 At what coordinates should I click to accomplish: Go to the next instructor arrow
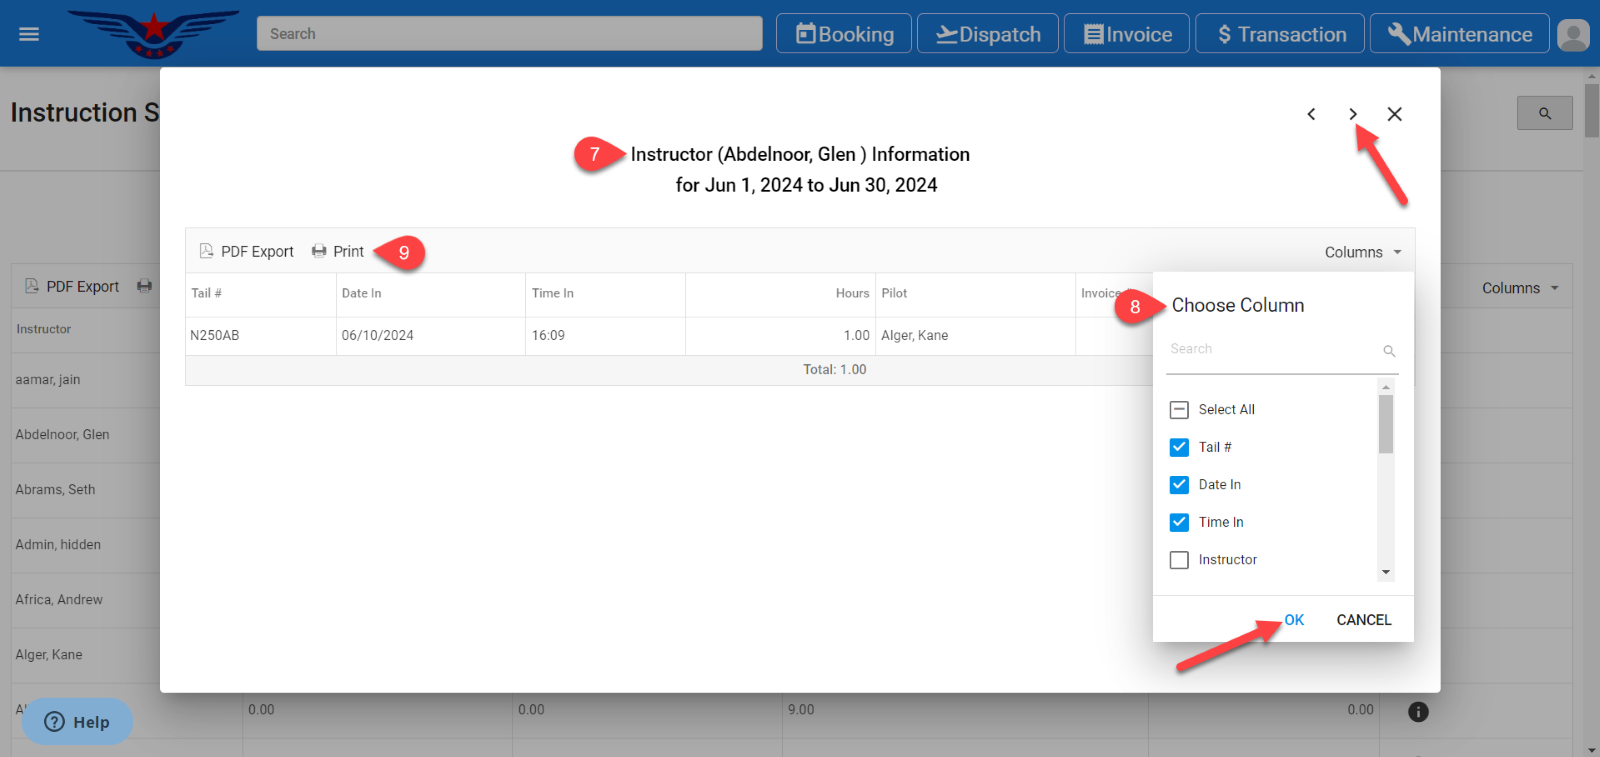(1352, 114)
